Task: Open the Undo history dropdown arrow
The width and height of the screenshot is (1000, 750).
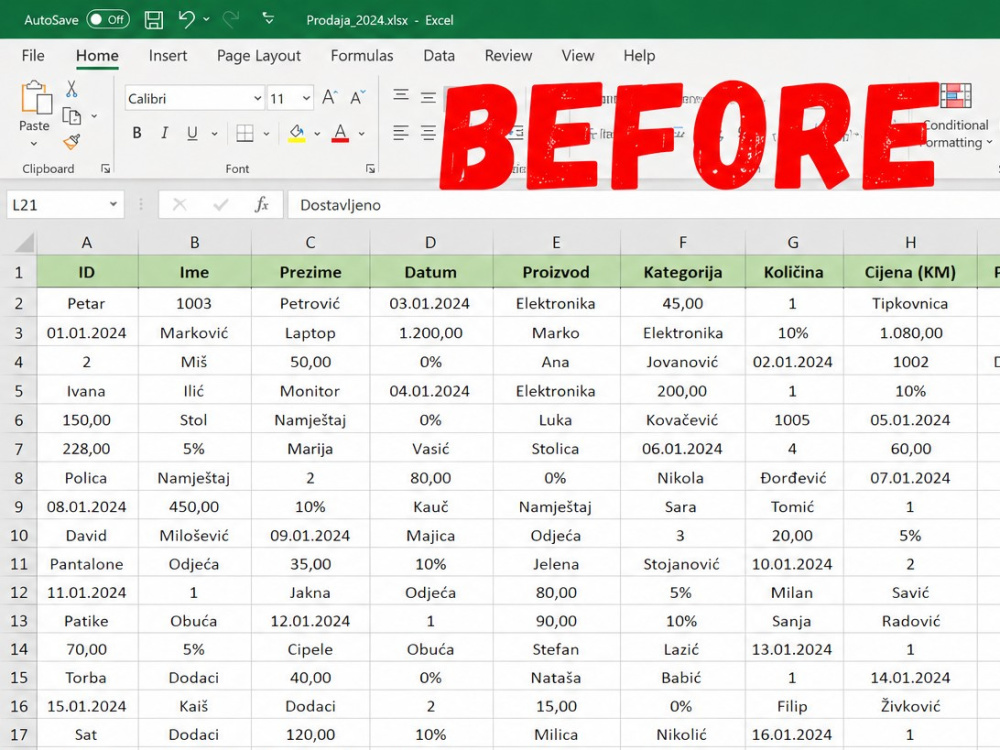Action: (x=206, y=20)
